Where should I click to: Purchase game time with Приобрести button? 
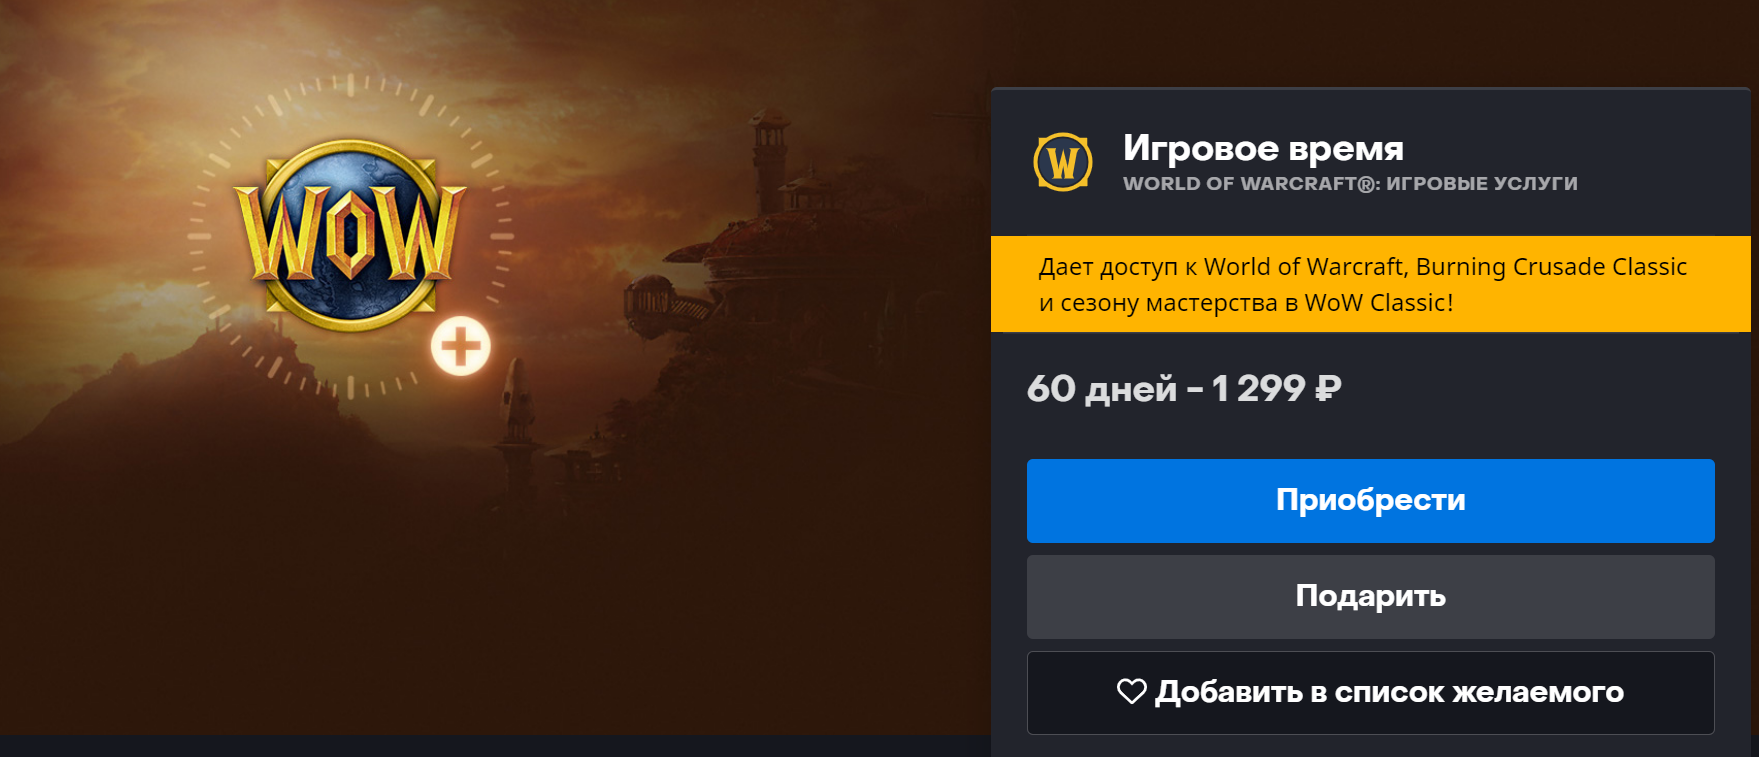click(1370, 500)
